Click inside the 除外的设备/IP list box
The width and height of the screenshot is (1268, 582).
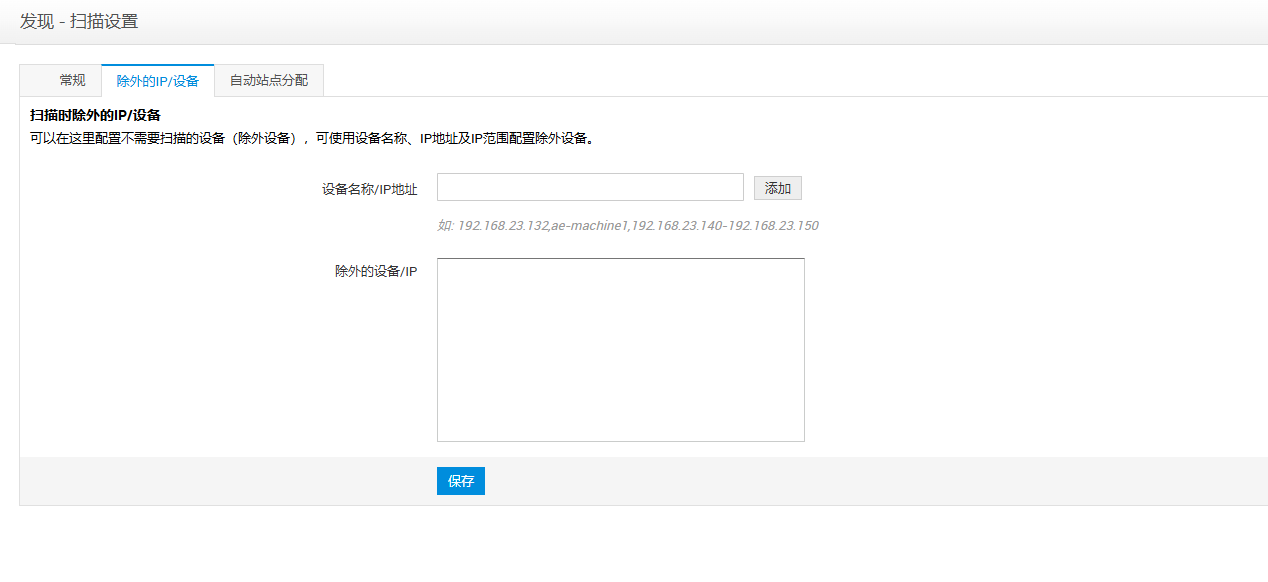[620, 350]
